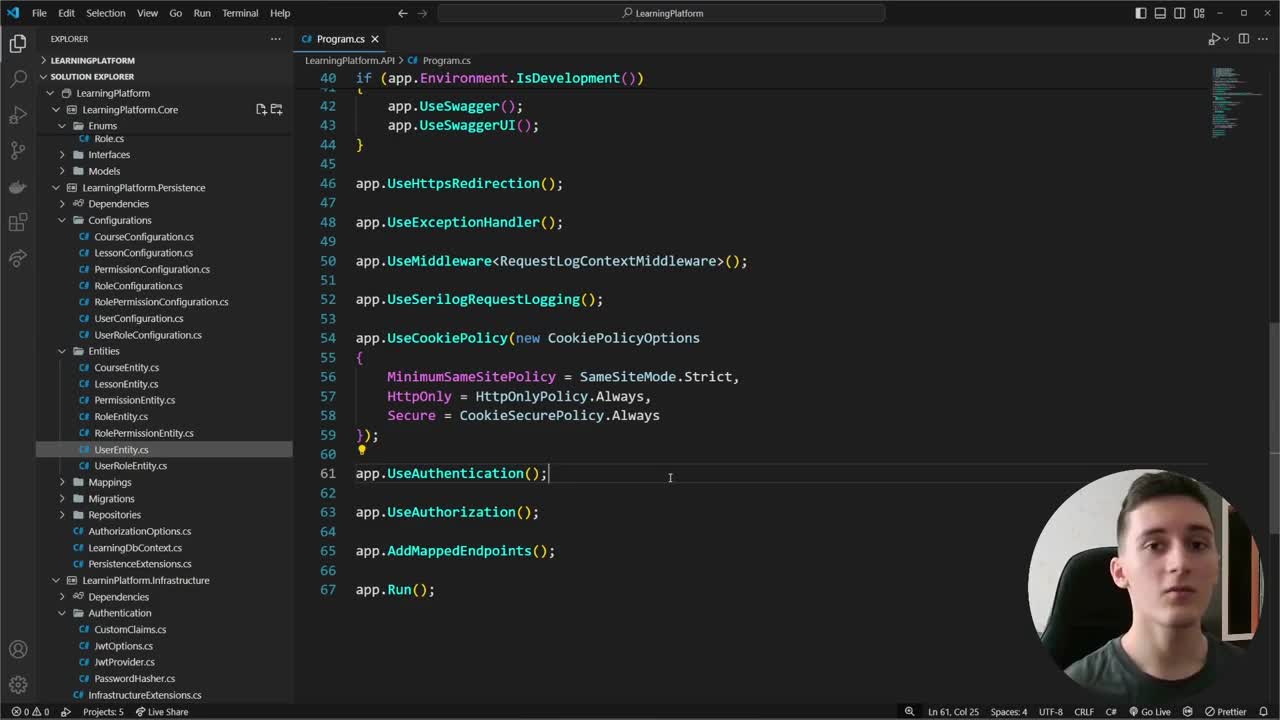
Task: Open LearningDbContext.cs file
Action: (135, 548)
